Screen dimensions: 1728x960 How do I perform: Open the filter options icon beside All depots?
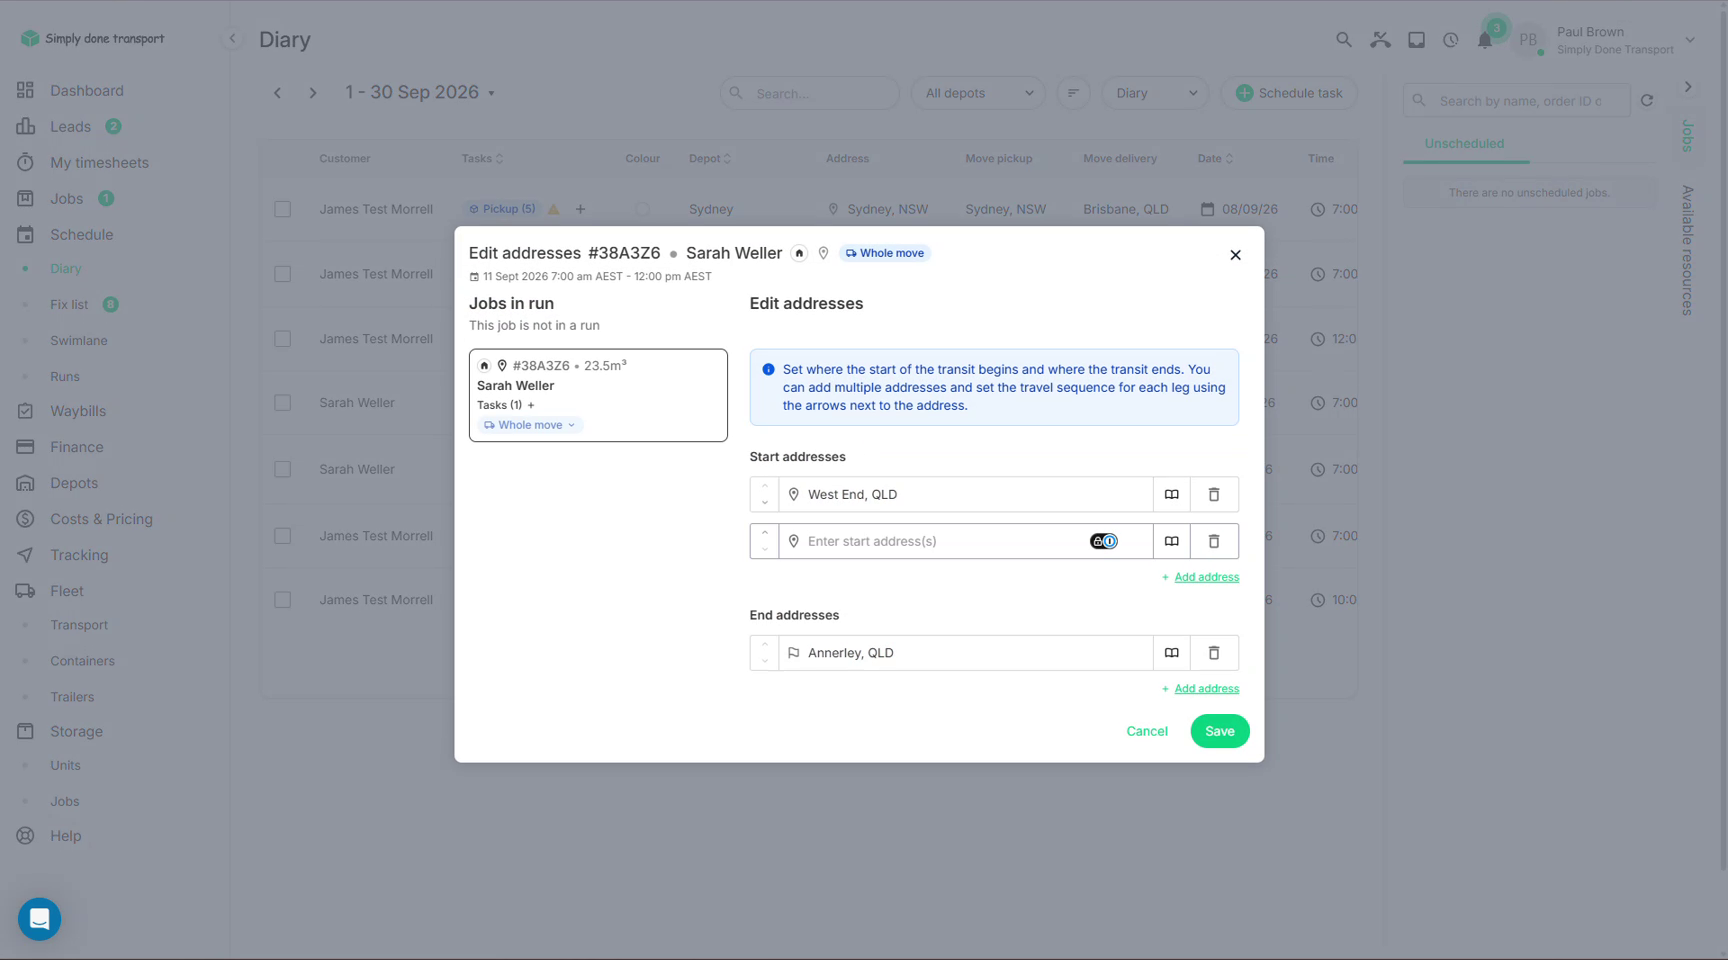(1073, 93)
